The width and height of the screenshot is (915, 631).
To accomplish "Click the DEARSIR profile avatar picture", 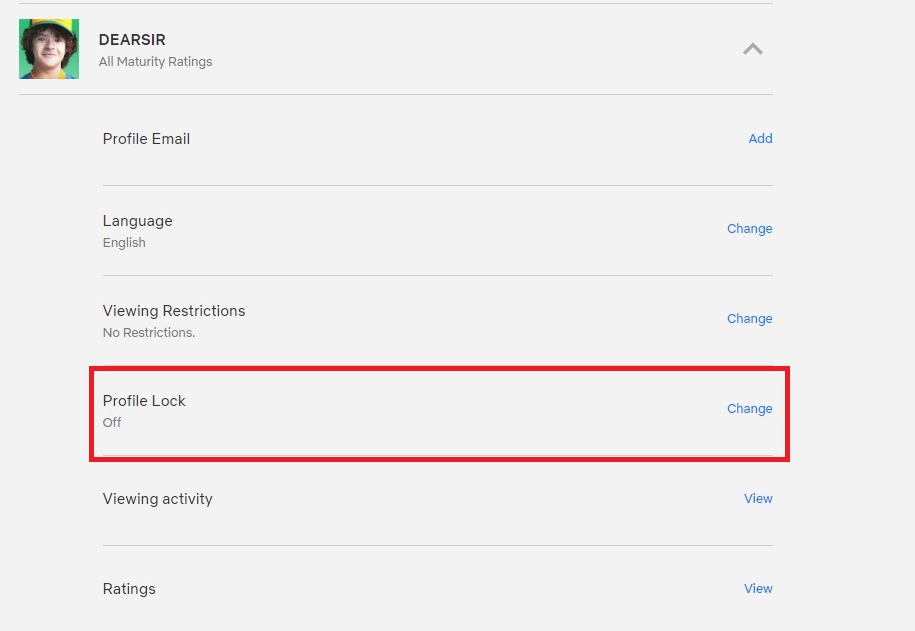I will tap(49, 48).
